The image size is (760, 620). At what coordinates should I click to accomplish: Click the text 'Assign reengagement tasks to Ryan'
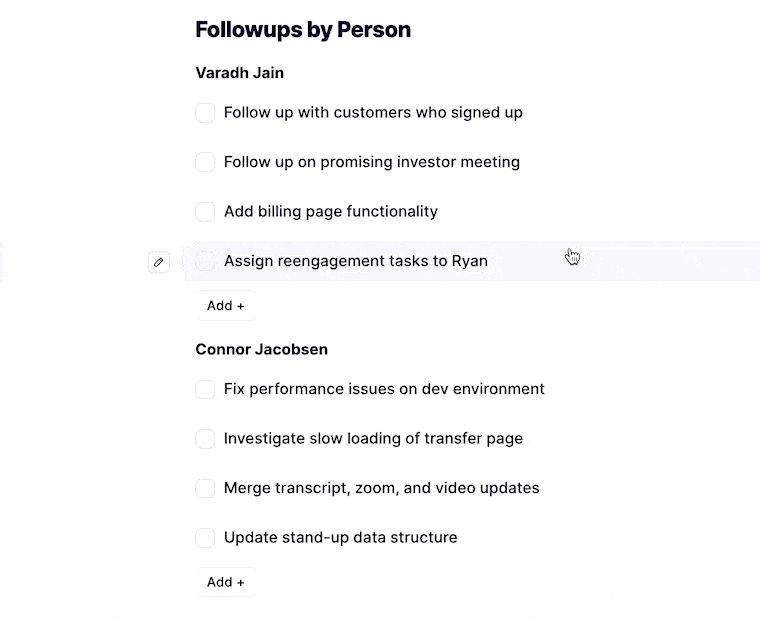(x=356, y=261)
